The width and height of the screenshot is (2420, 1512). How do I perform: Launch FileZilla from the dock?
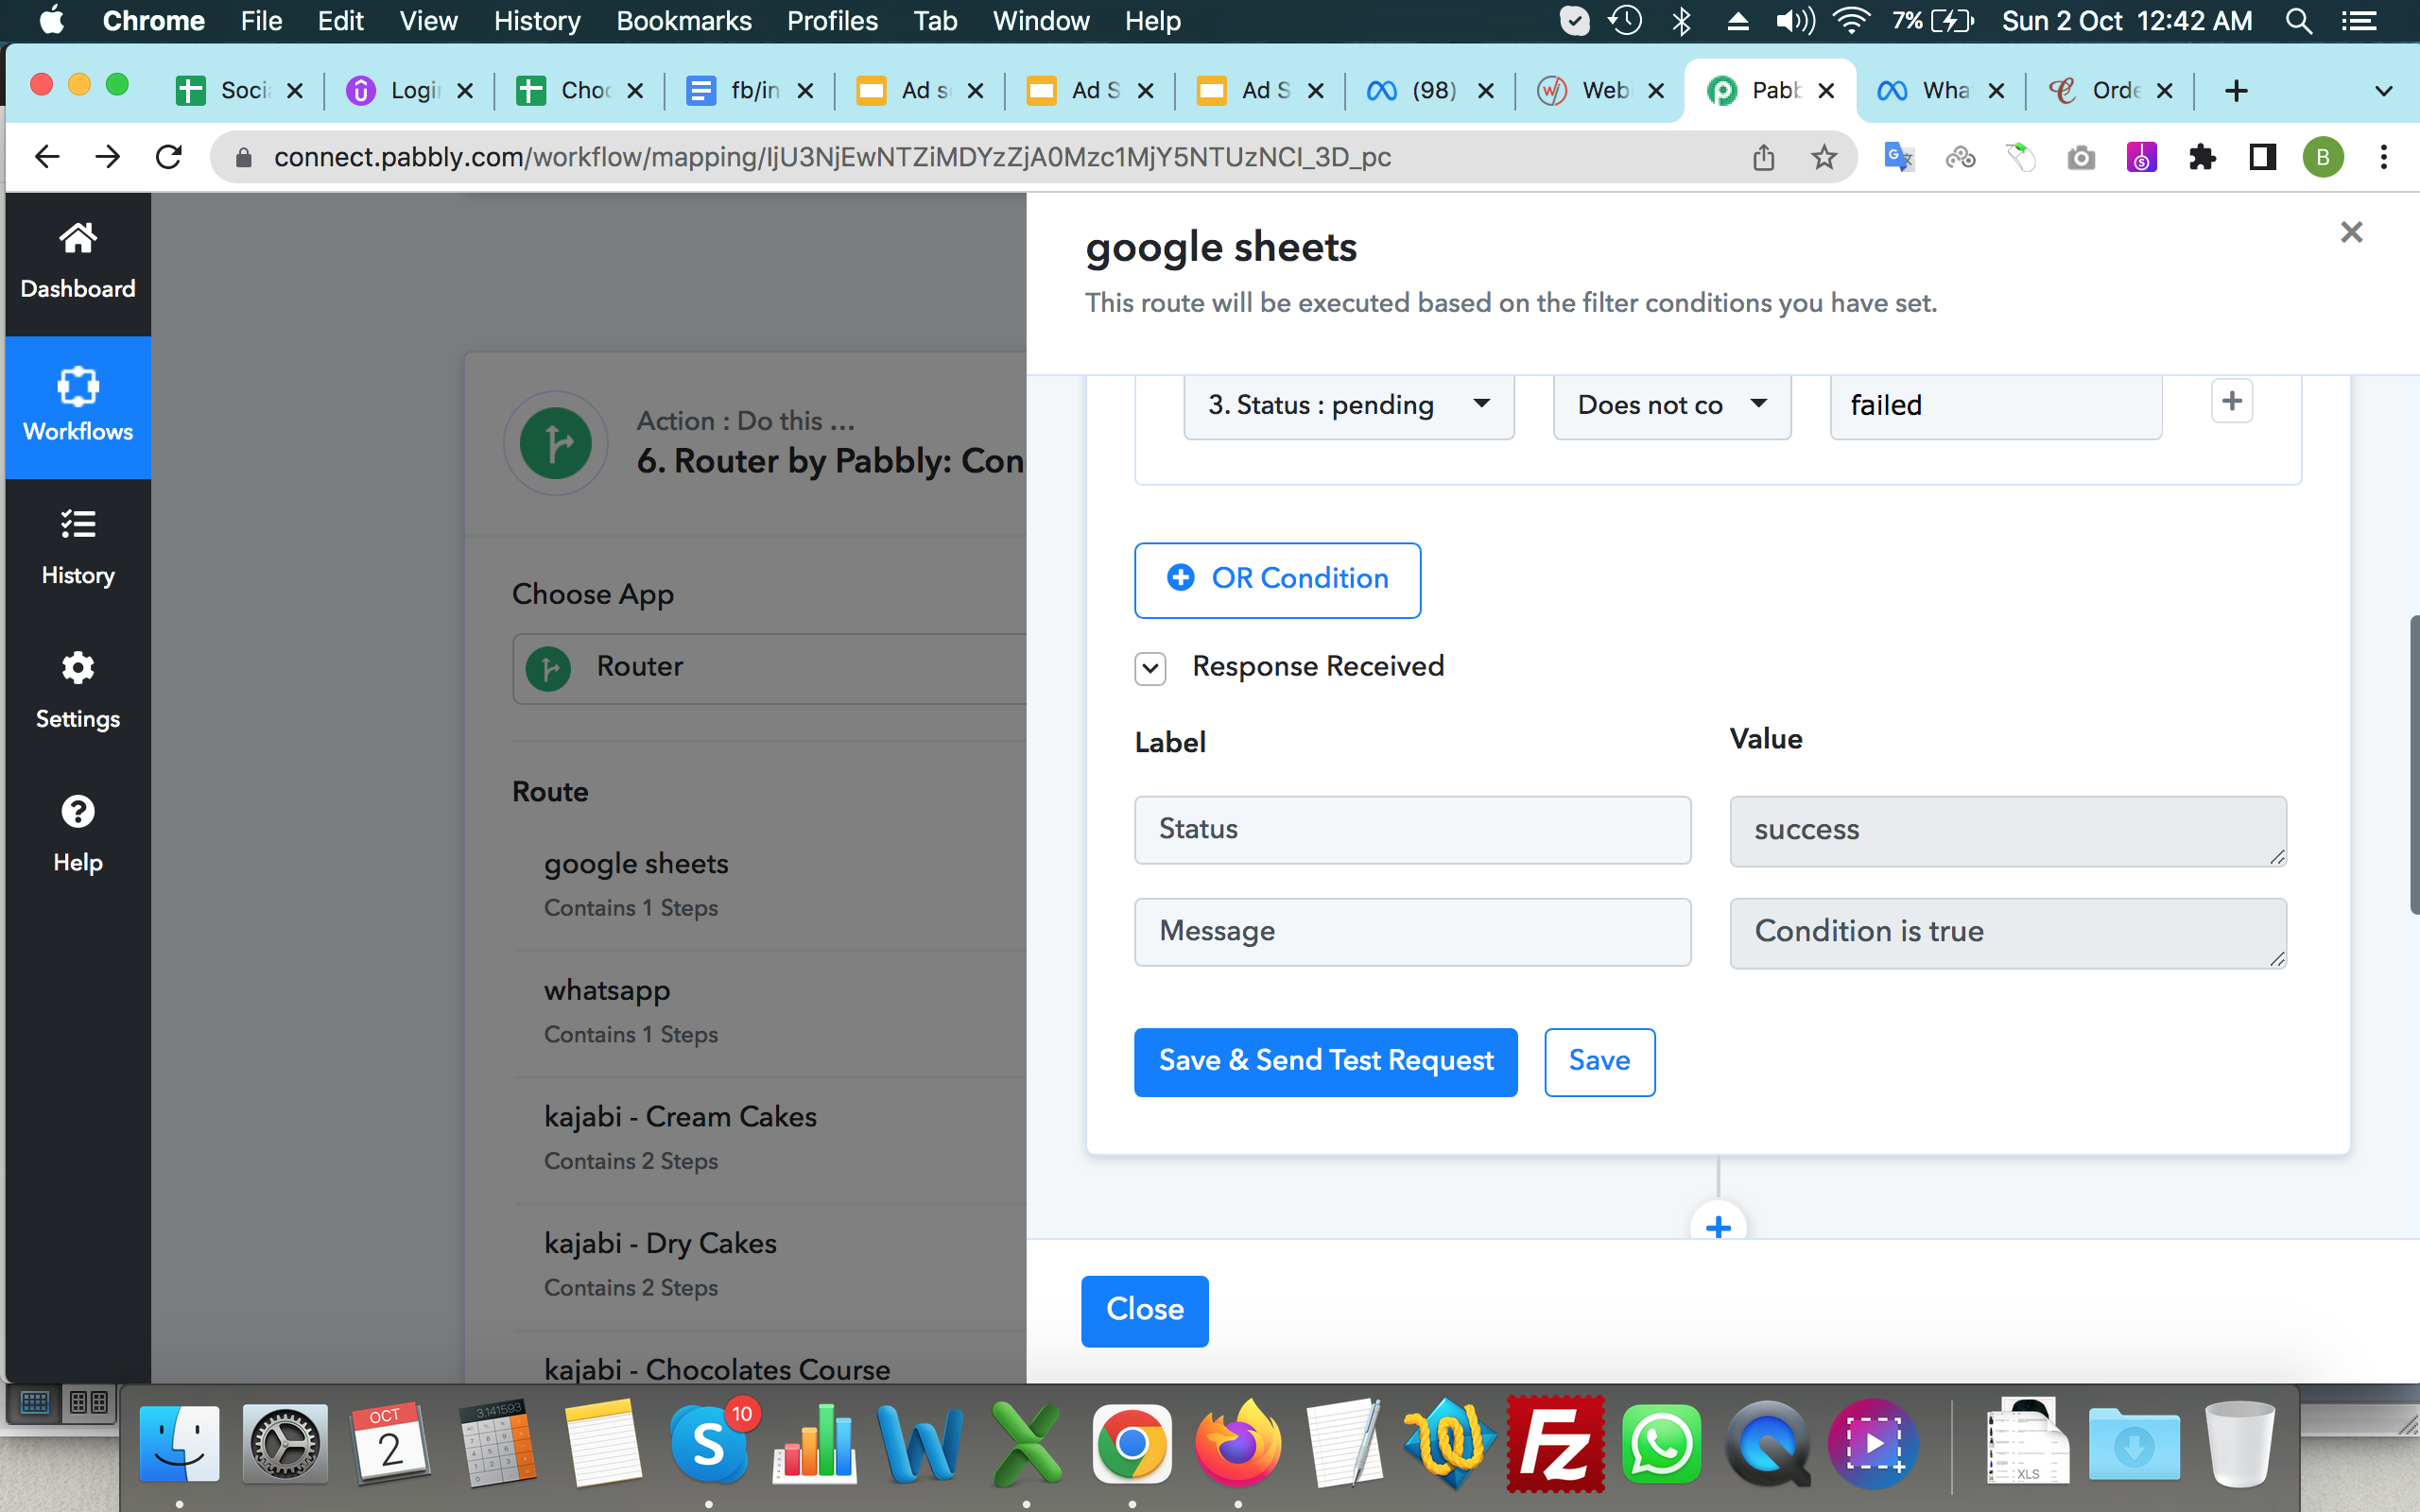click(1555, 1444)
